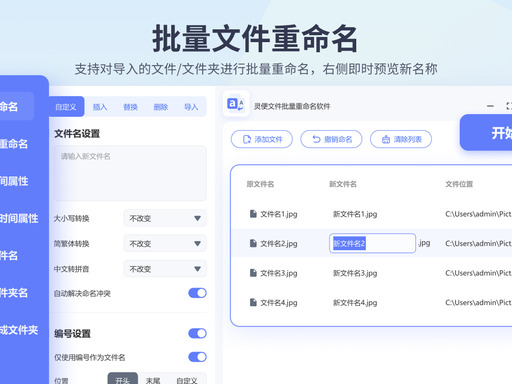Viewport: 512px width, 384px height.
Task: Click 添加文件 to add files
Action: point(262,139)
